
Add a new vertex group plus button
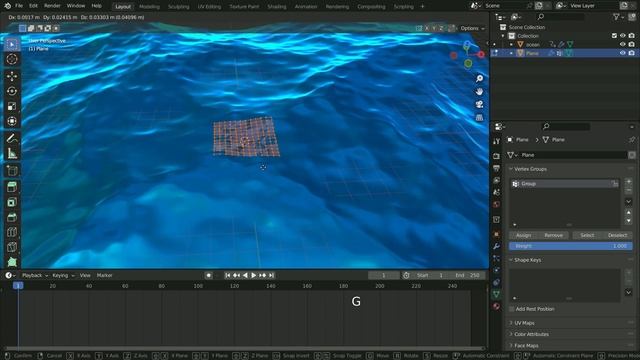629,181
